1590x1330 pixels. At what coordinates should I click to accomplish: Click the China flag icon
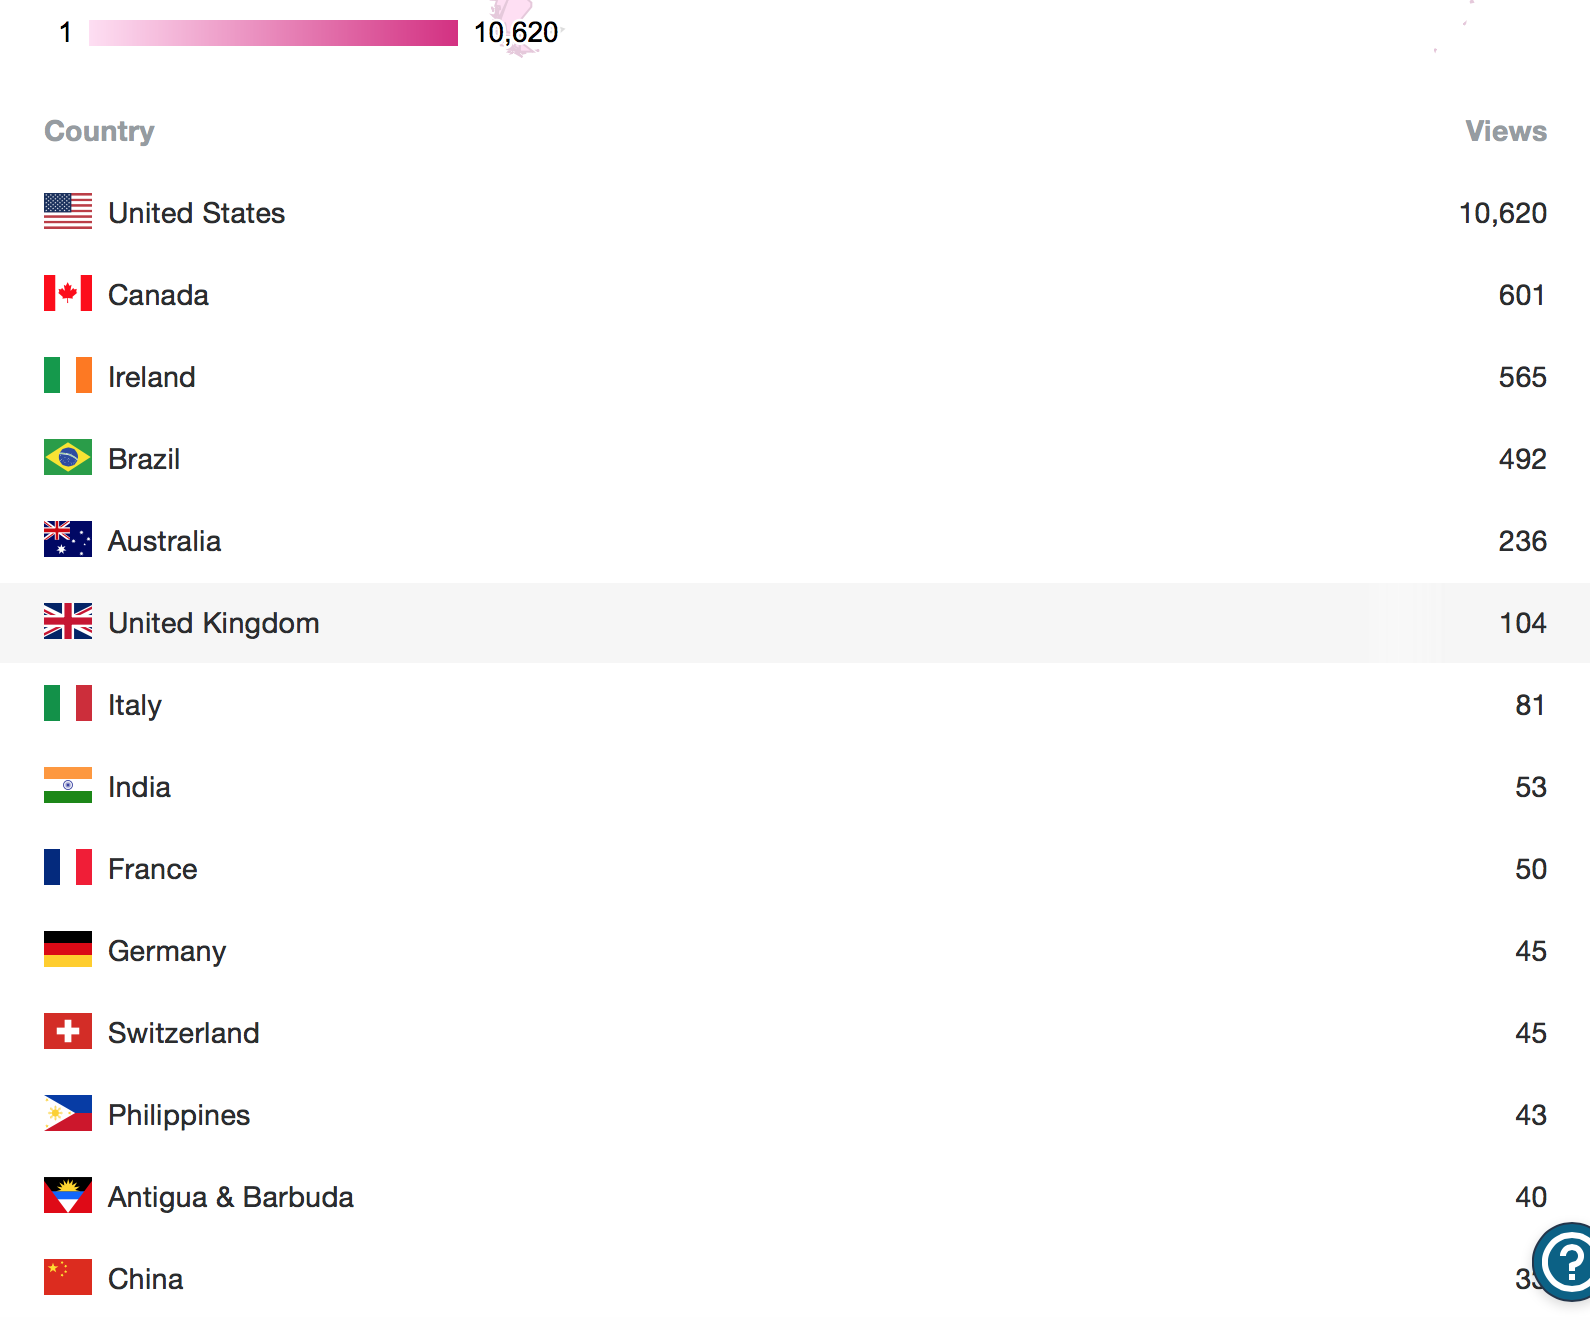68,1277
